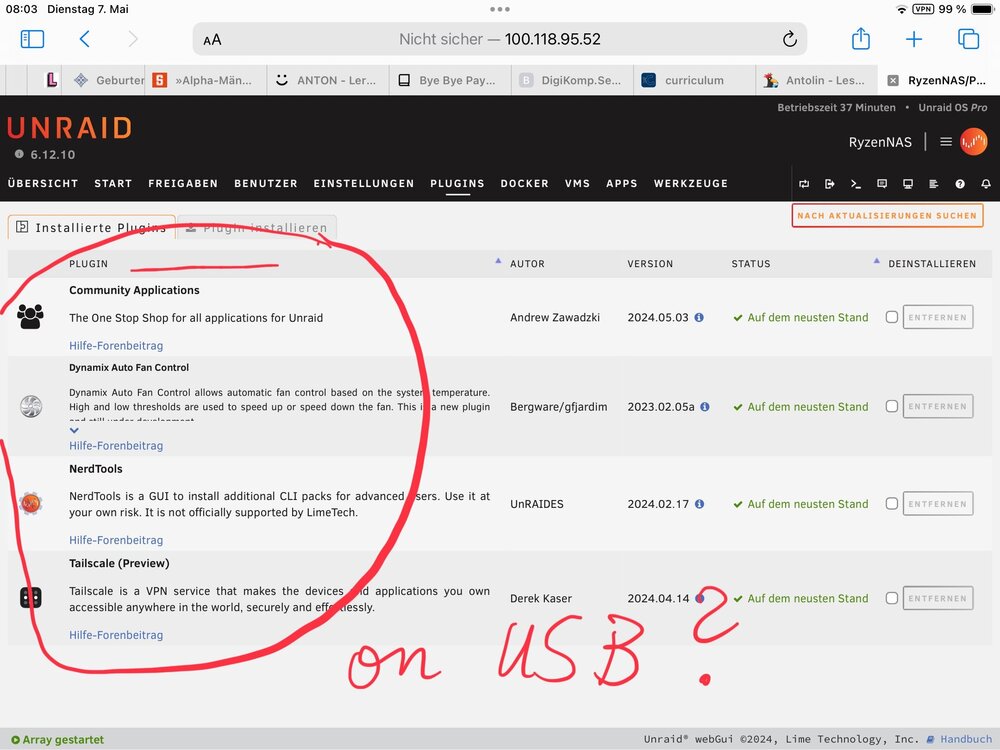Switch to the ANTON - Ler... browser tab

(328, 80)
